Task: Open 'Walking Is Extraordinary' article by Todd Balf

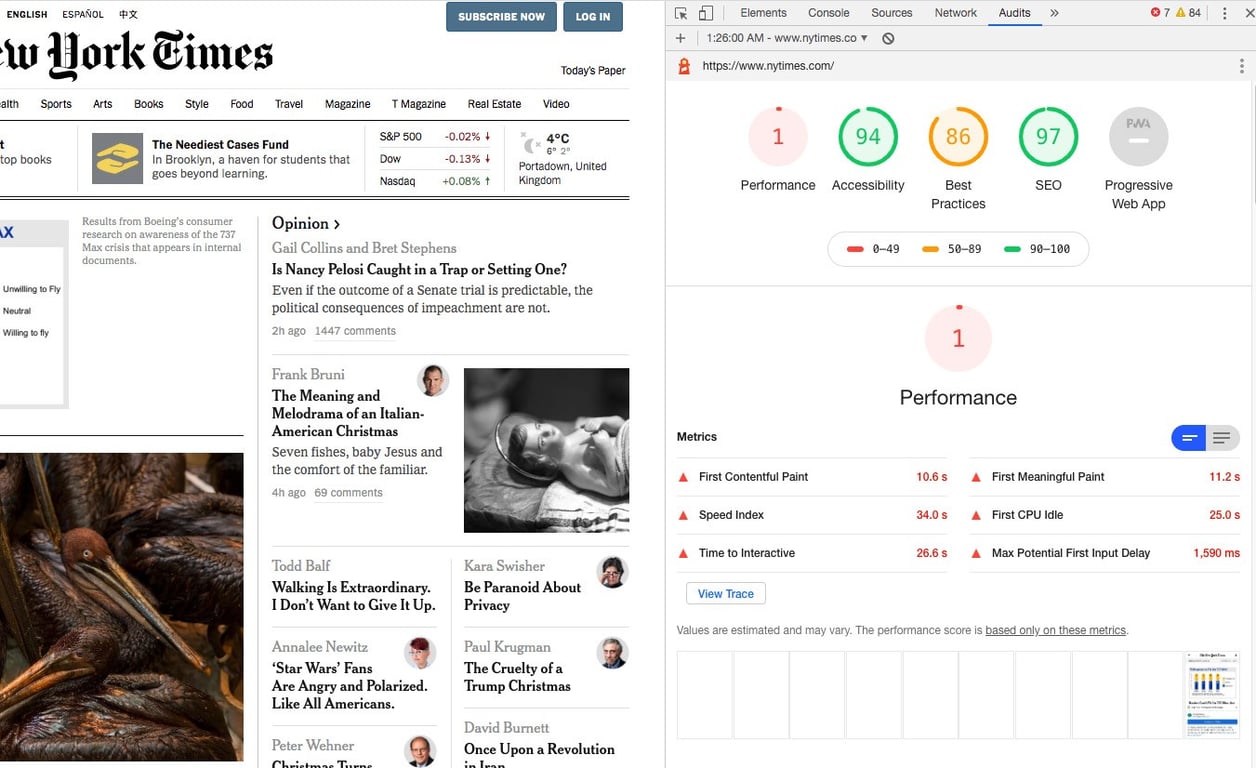Action: (354, 596)
